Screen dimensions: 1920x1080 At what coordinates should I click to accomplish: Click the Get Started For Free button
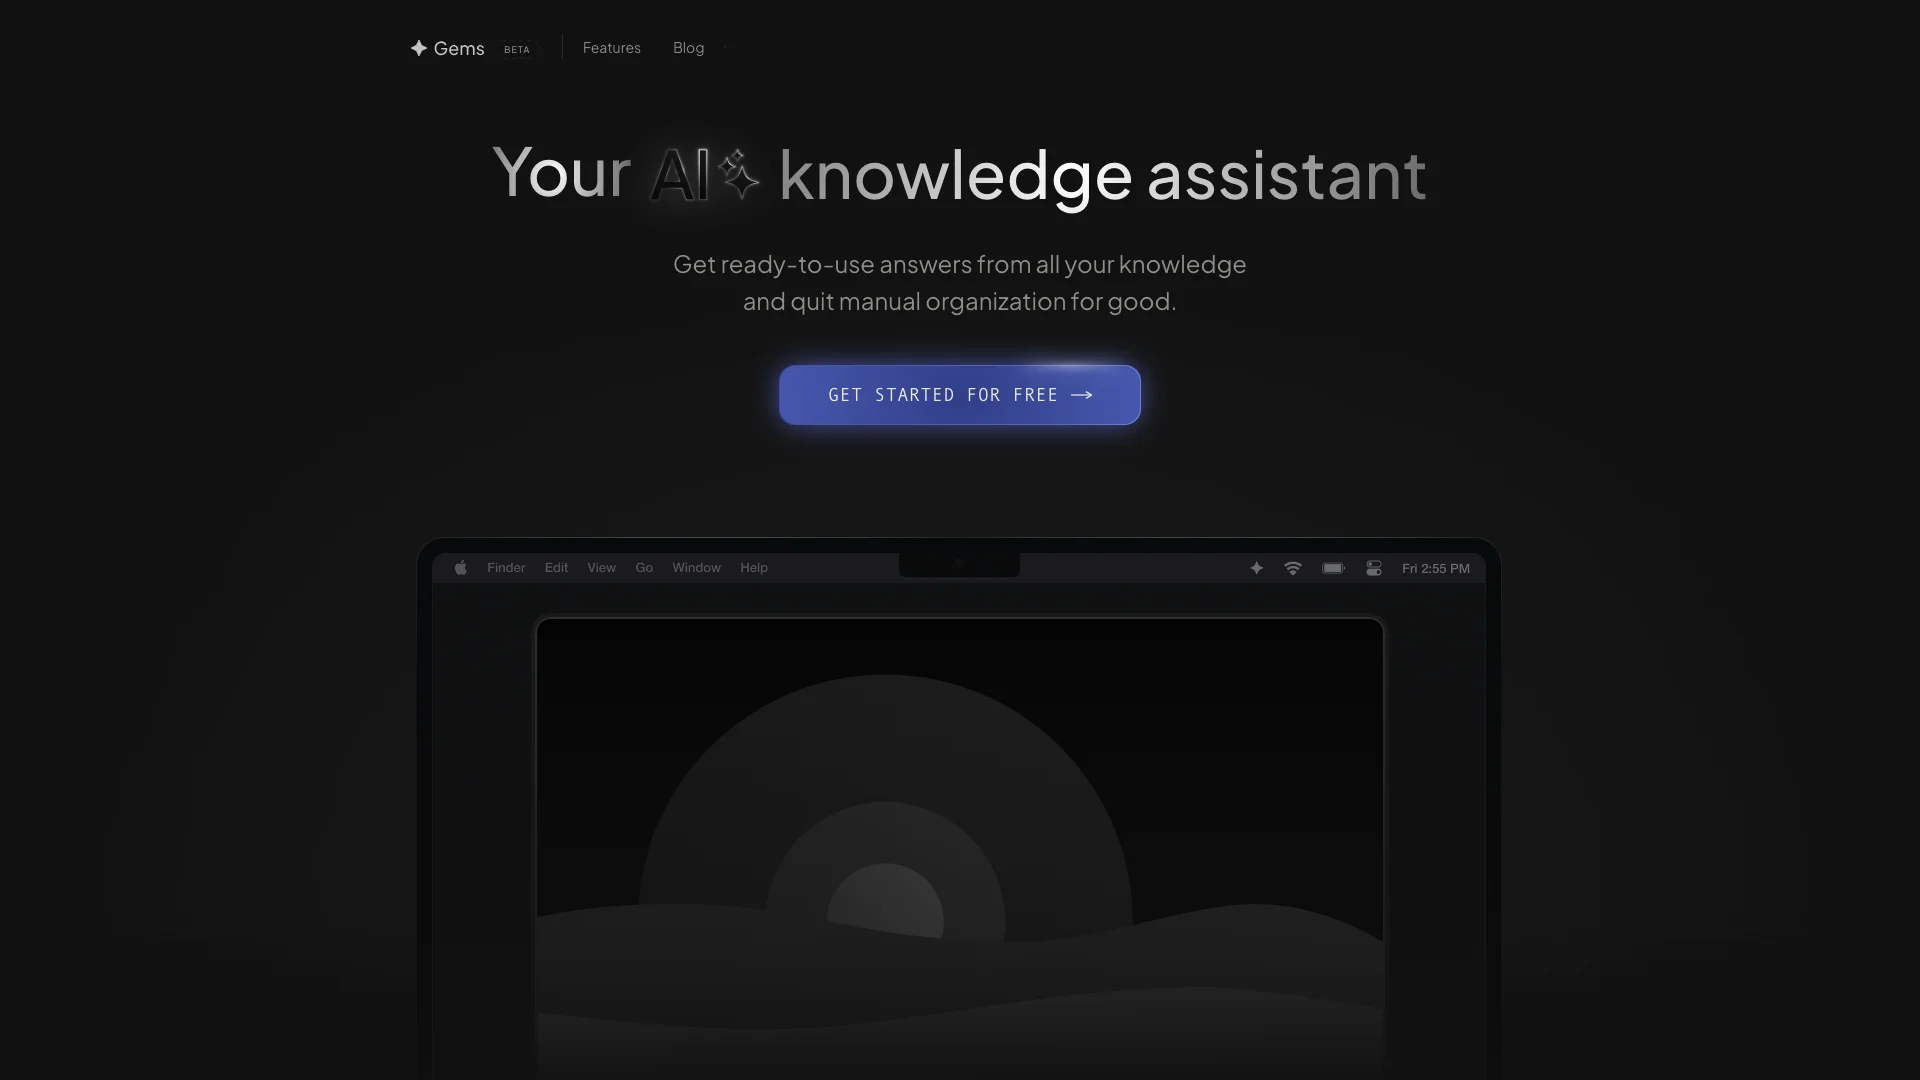pos(960,395)
